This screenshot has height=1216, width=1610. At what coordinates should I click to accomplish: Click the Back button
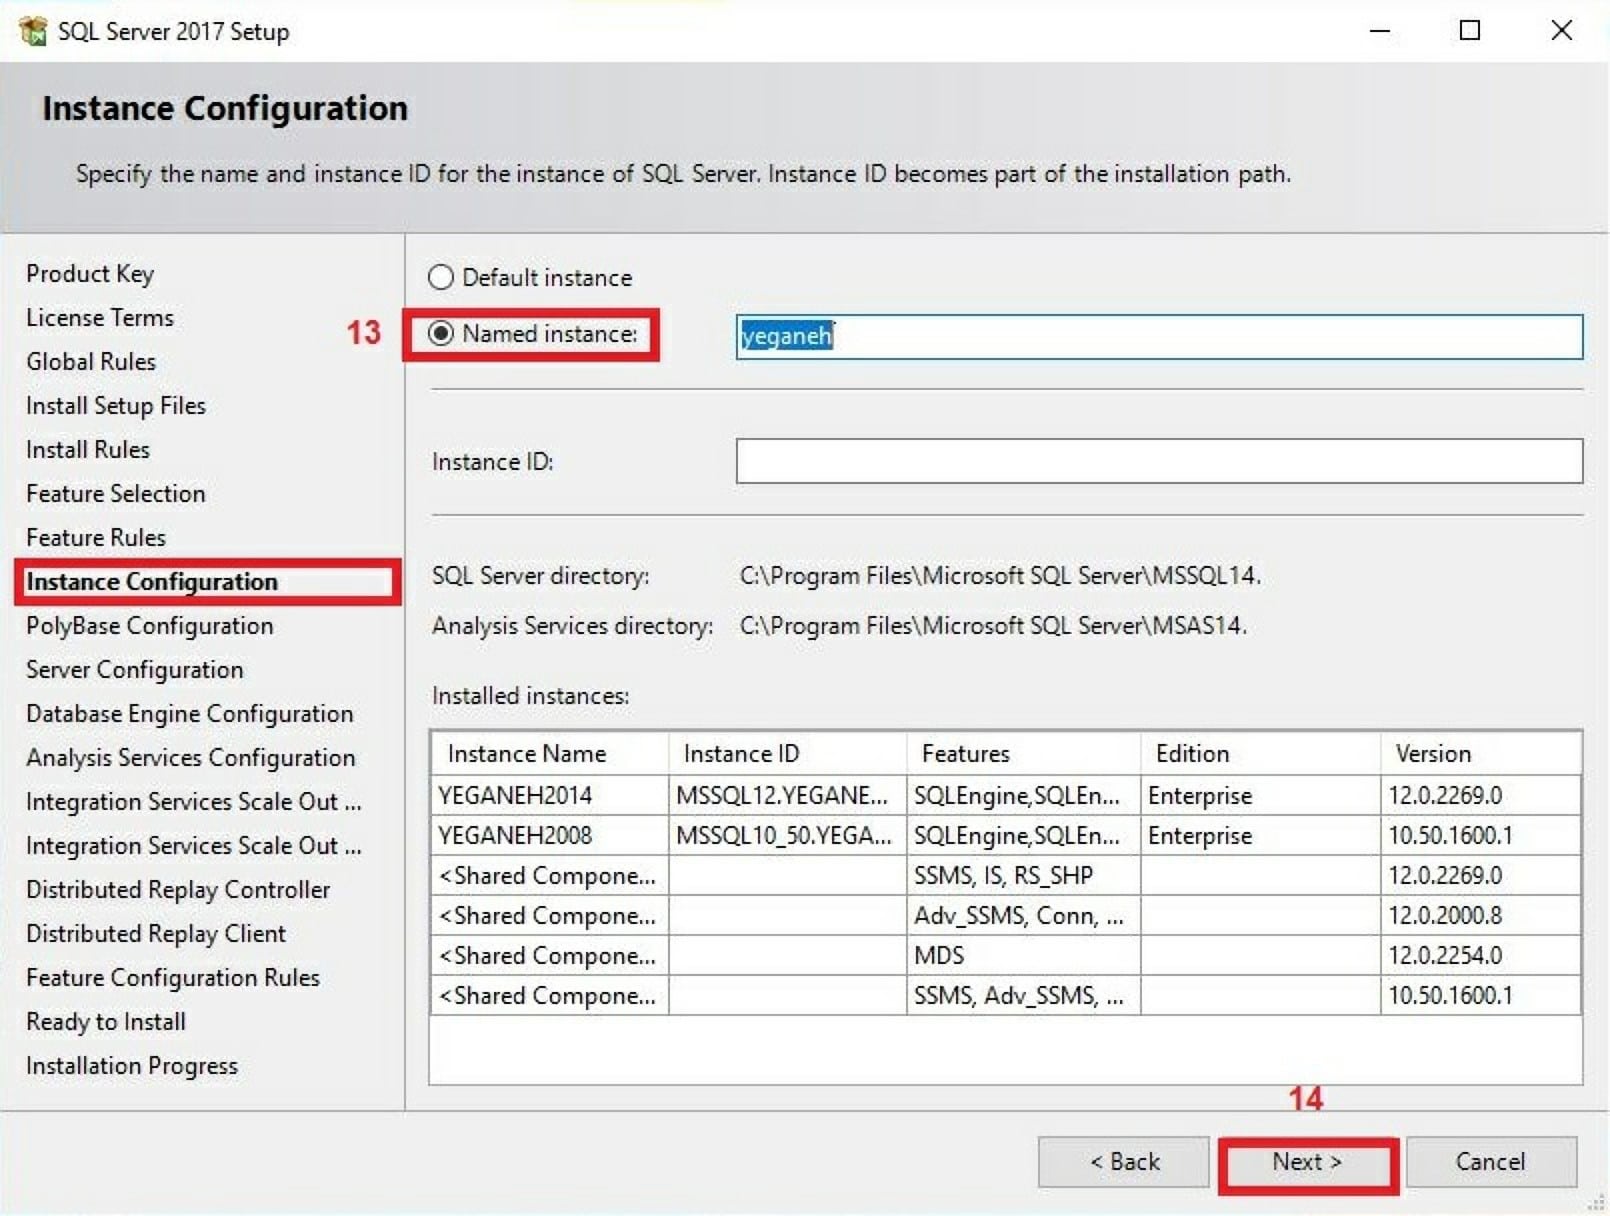click(1123, 1162)
